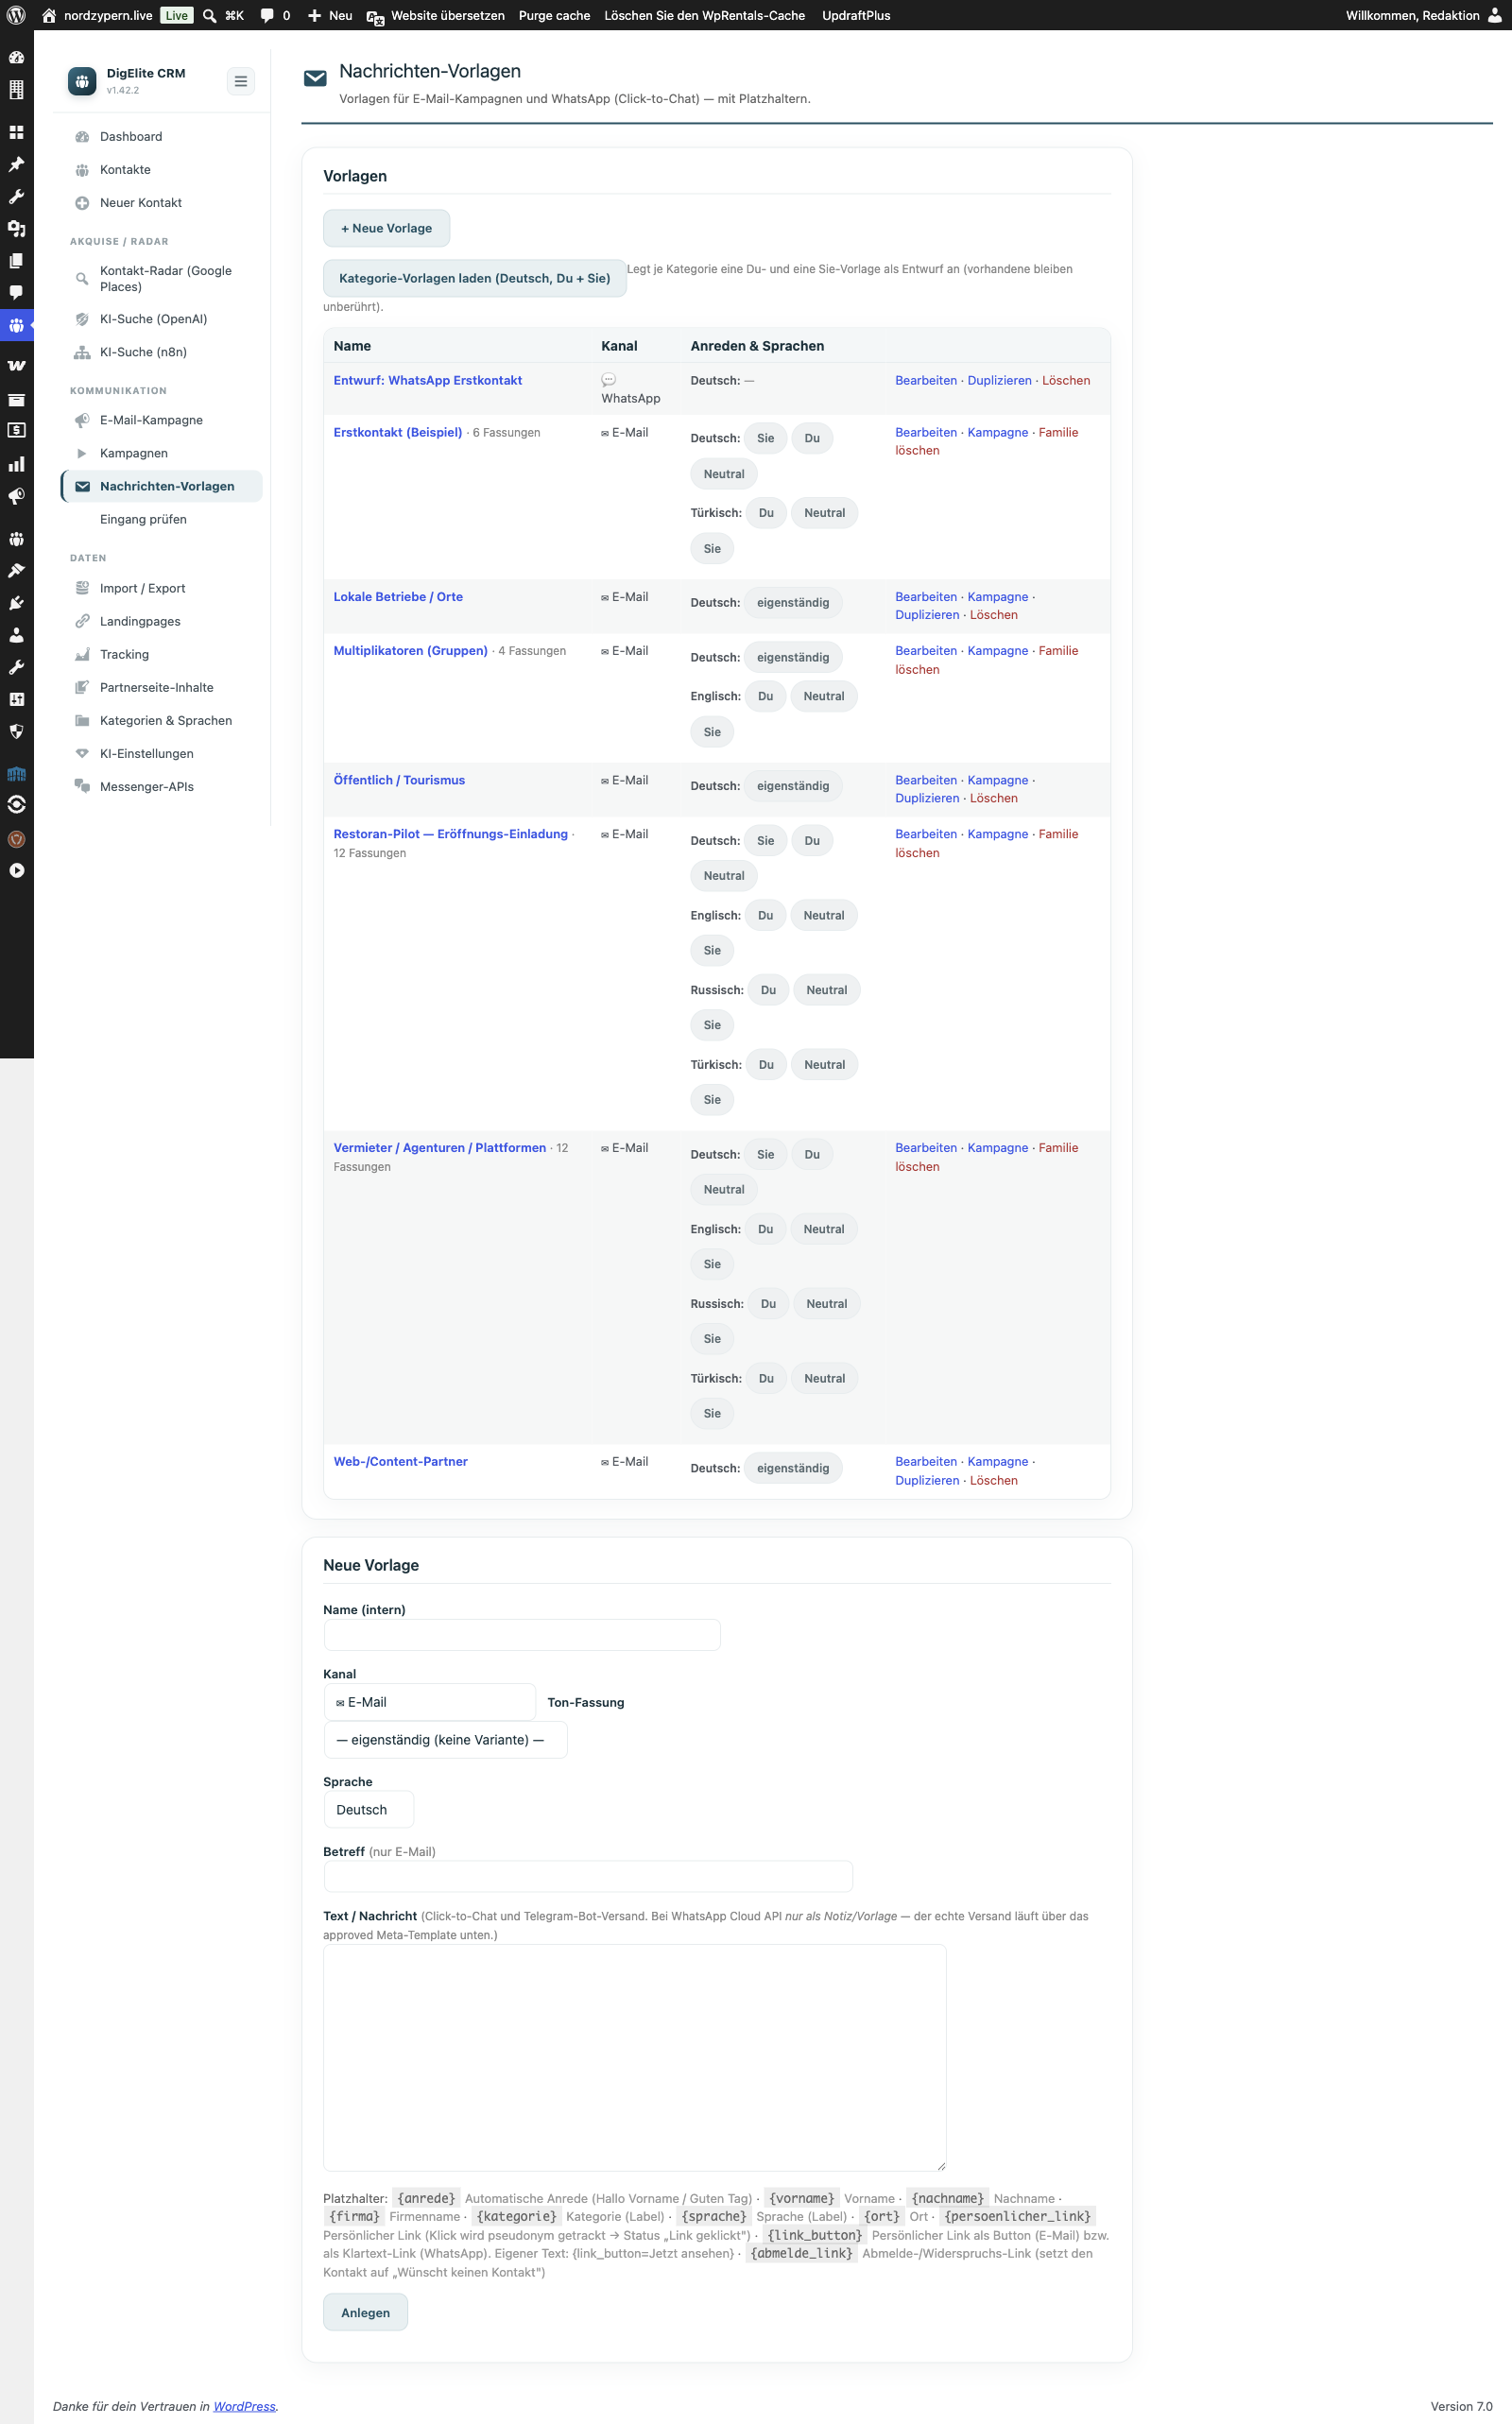Open the WordPress link in footer

[244, 2406]
